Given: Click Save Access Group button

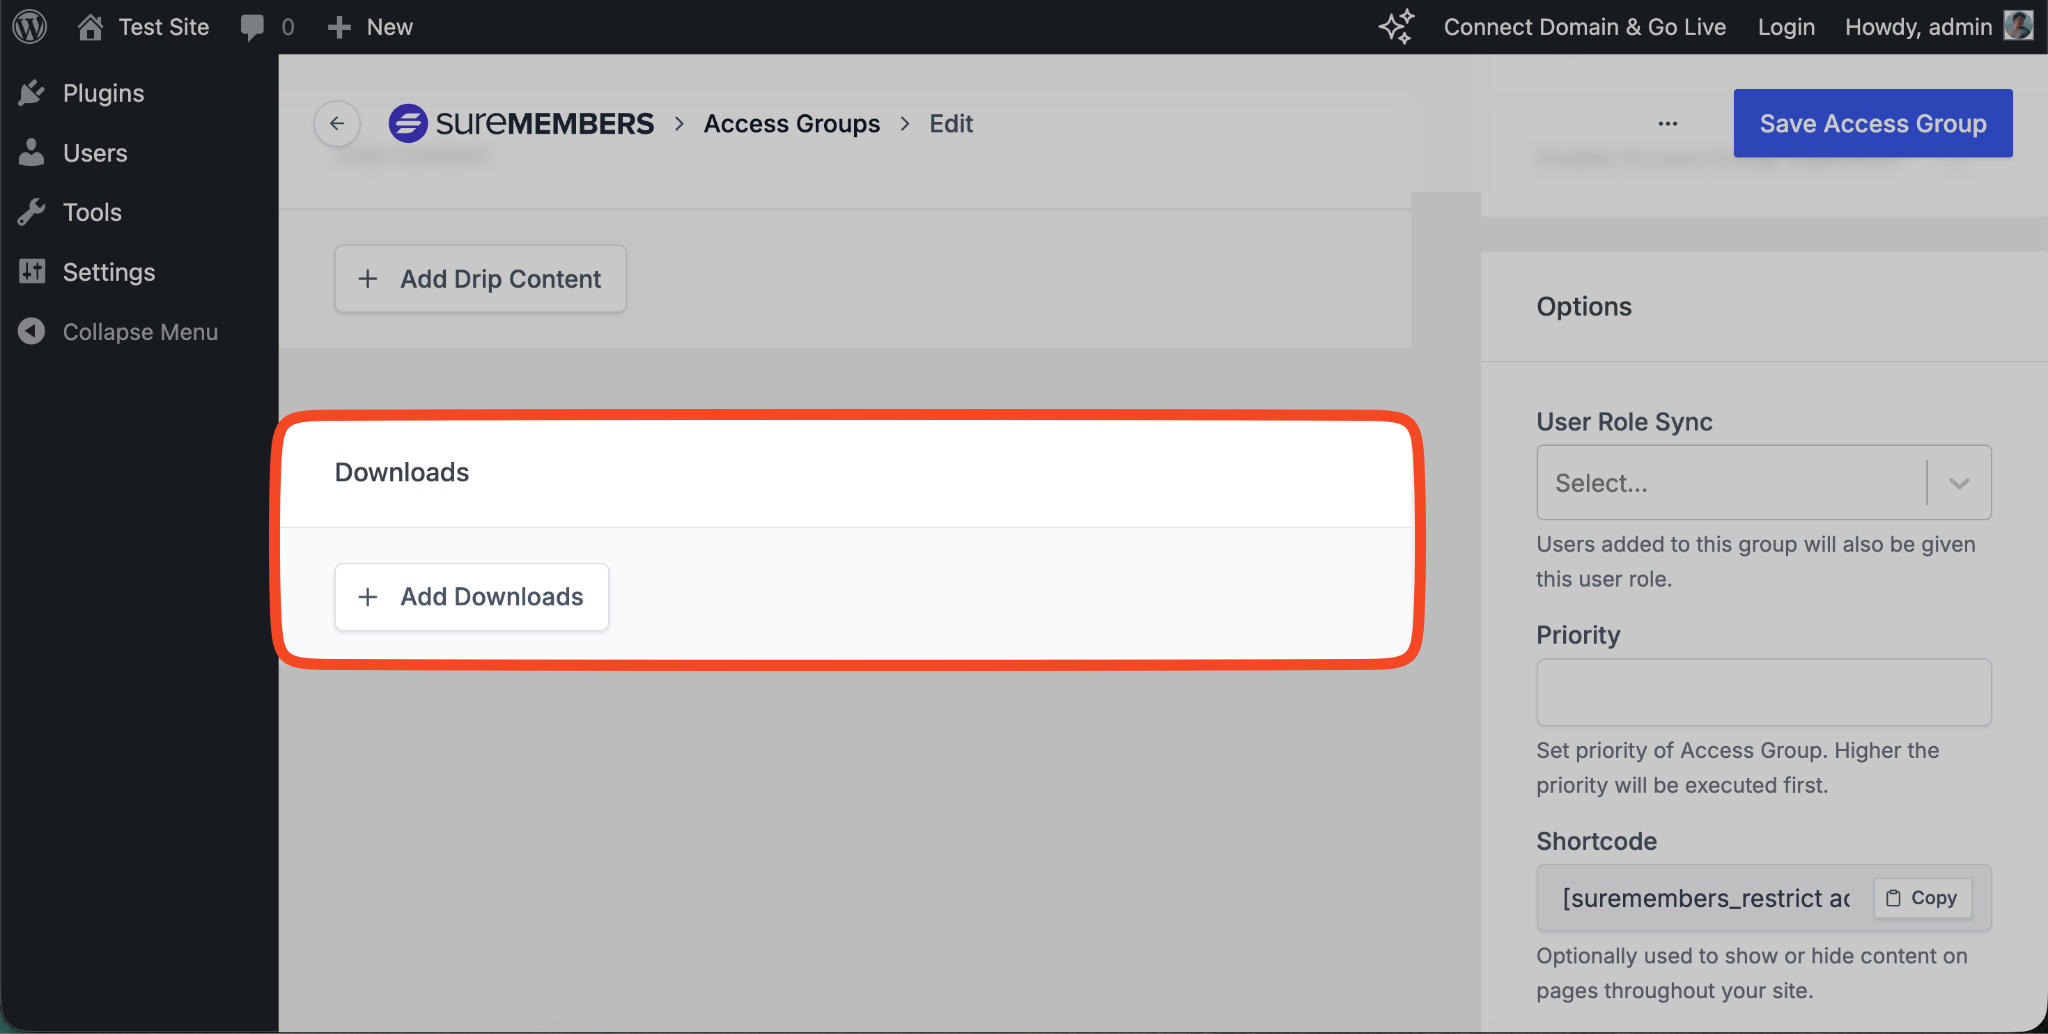Looking at the screenshot, I should tap(1872, 123).
